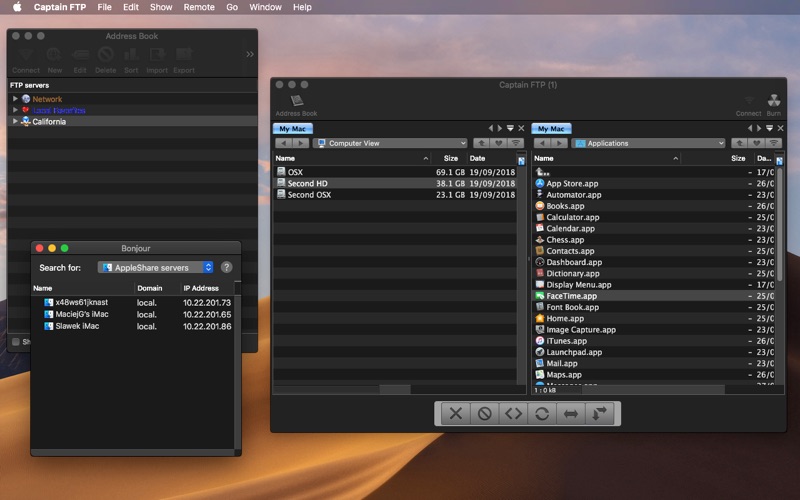Open the Help menu

[302, 7]
